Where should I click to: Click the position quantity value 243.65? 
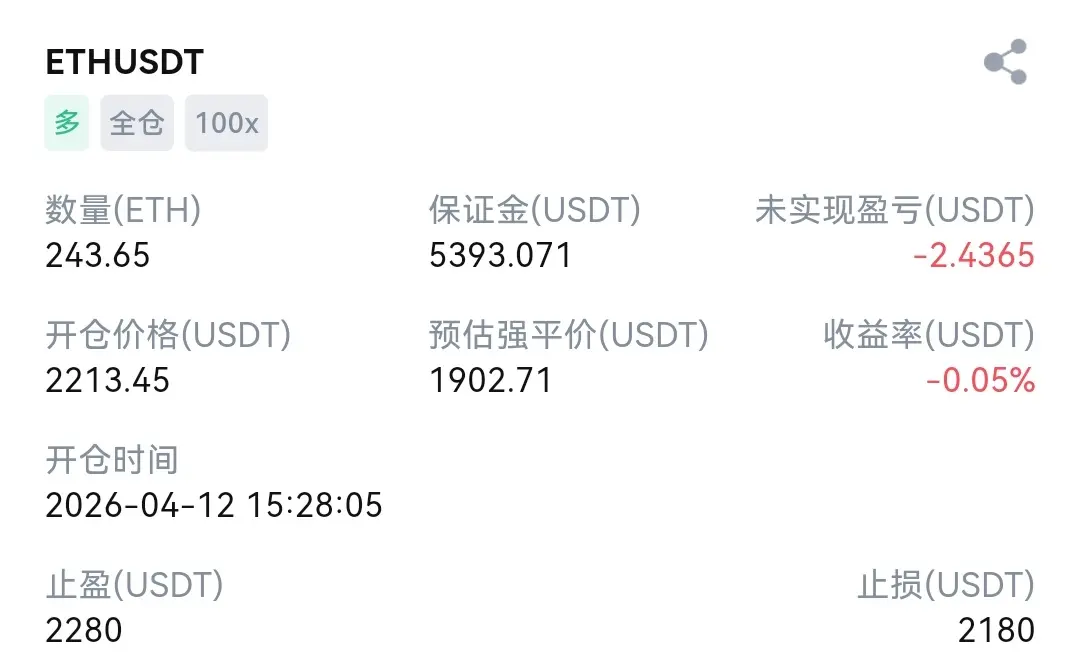98,256
